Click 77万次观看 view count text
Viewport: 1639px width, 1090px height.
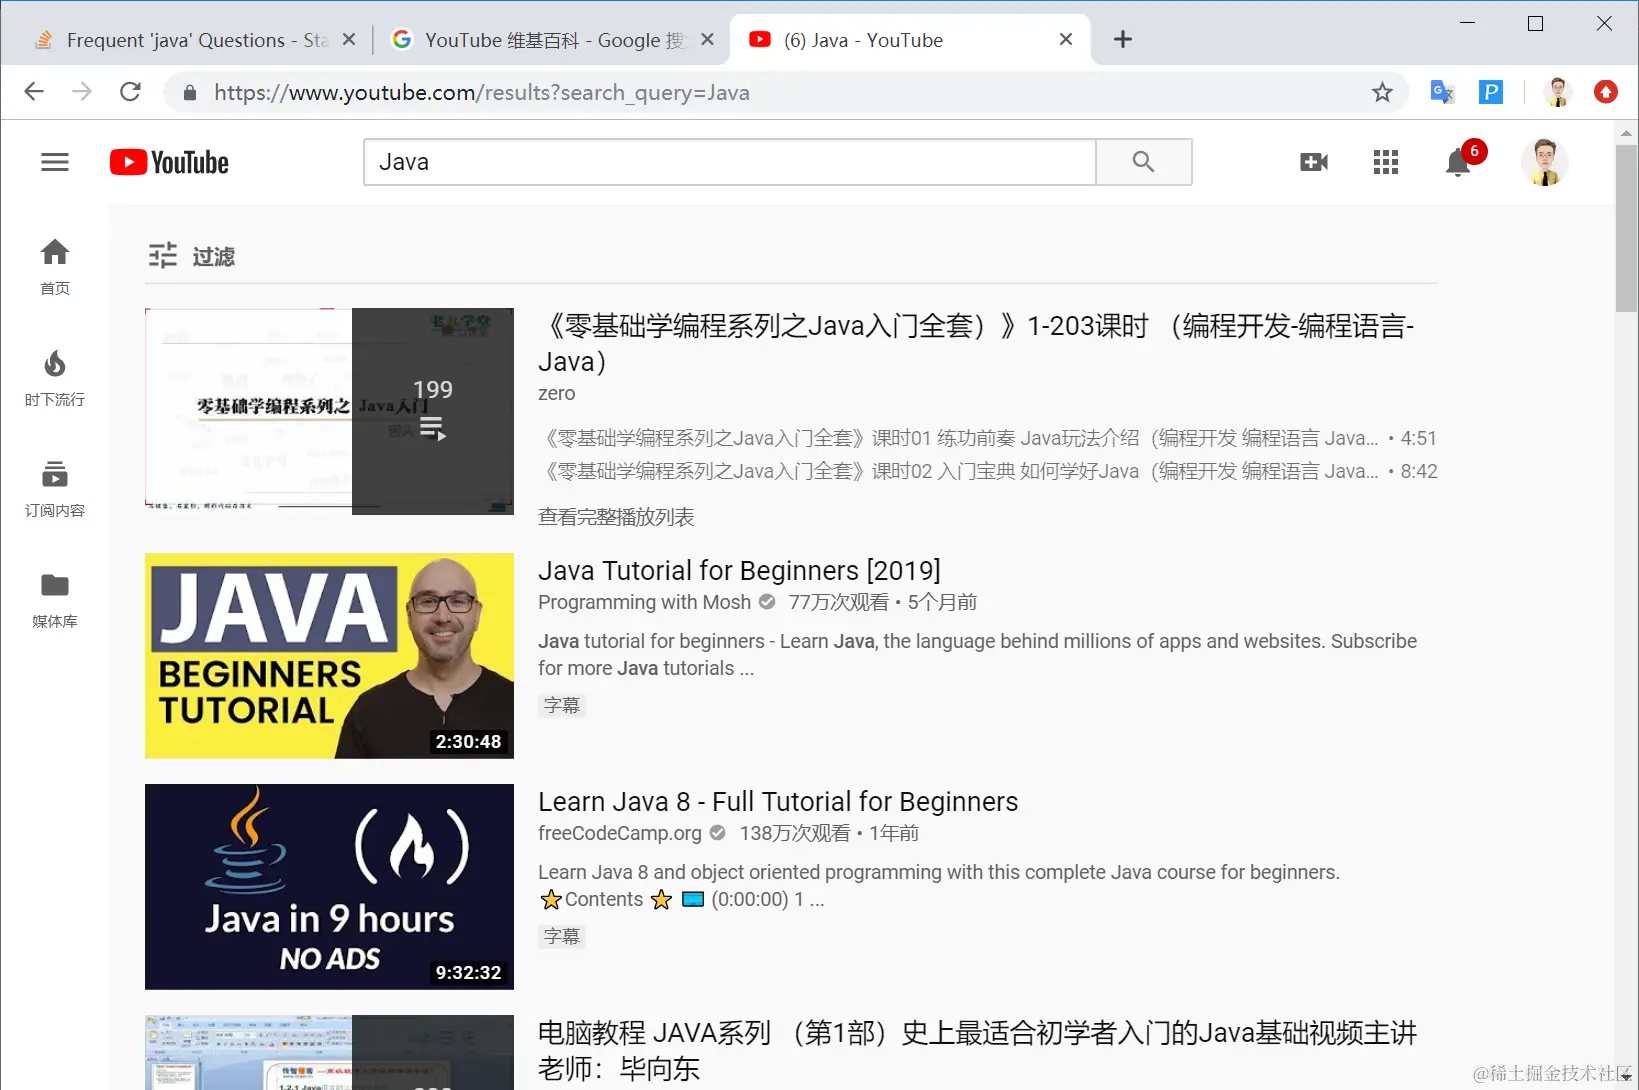click(x=838, y=602)
